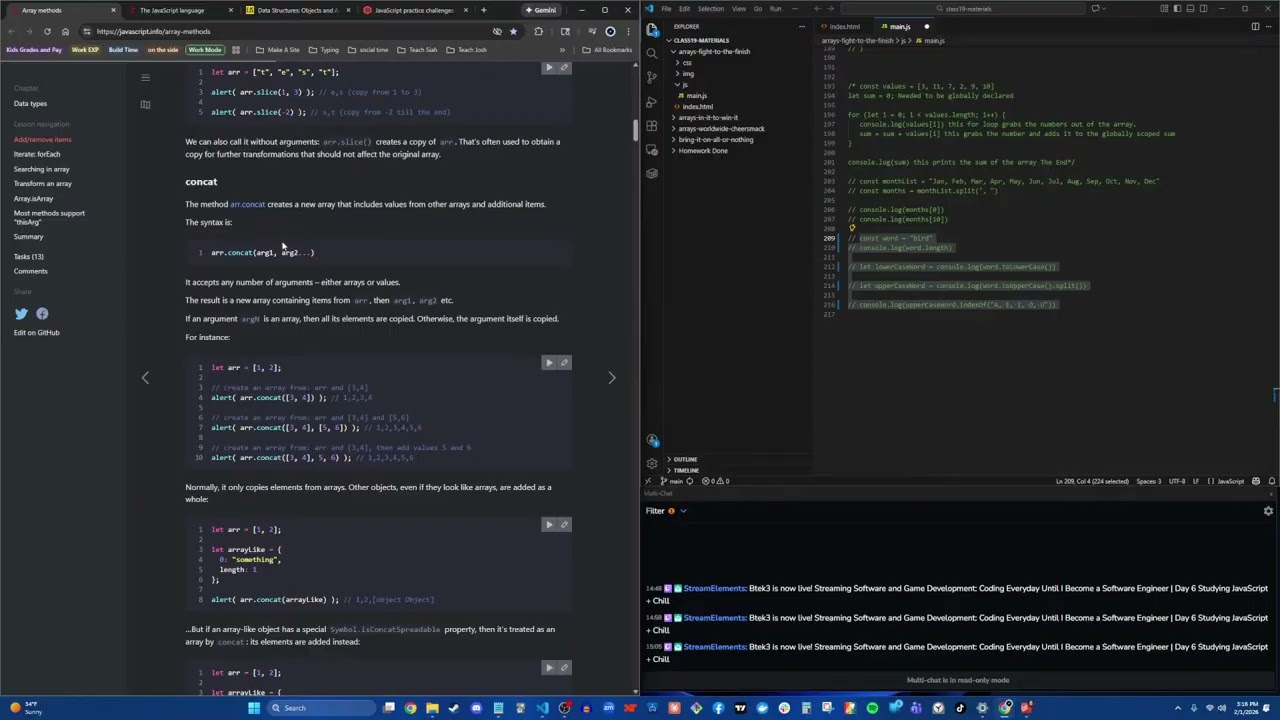The width and height of the screenshot is (1280, 720).
Task: Switch to index.html editor tab
Action: click(x=844, y=27)
